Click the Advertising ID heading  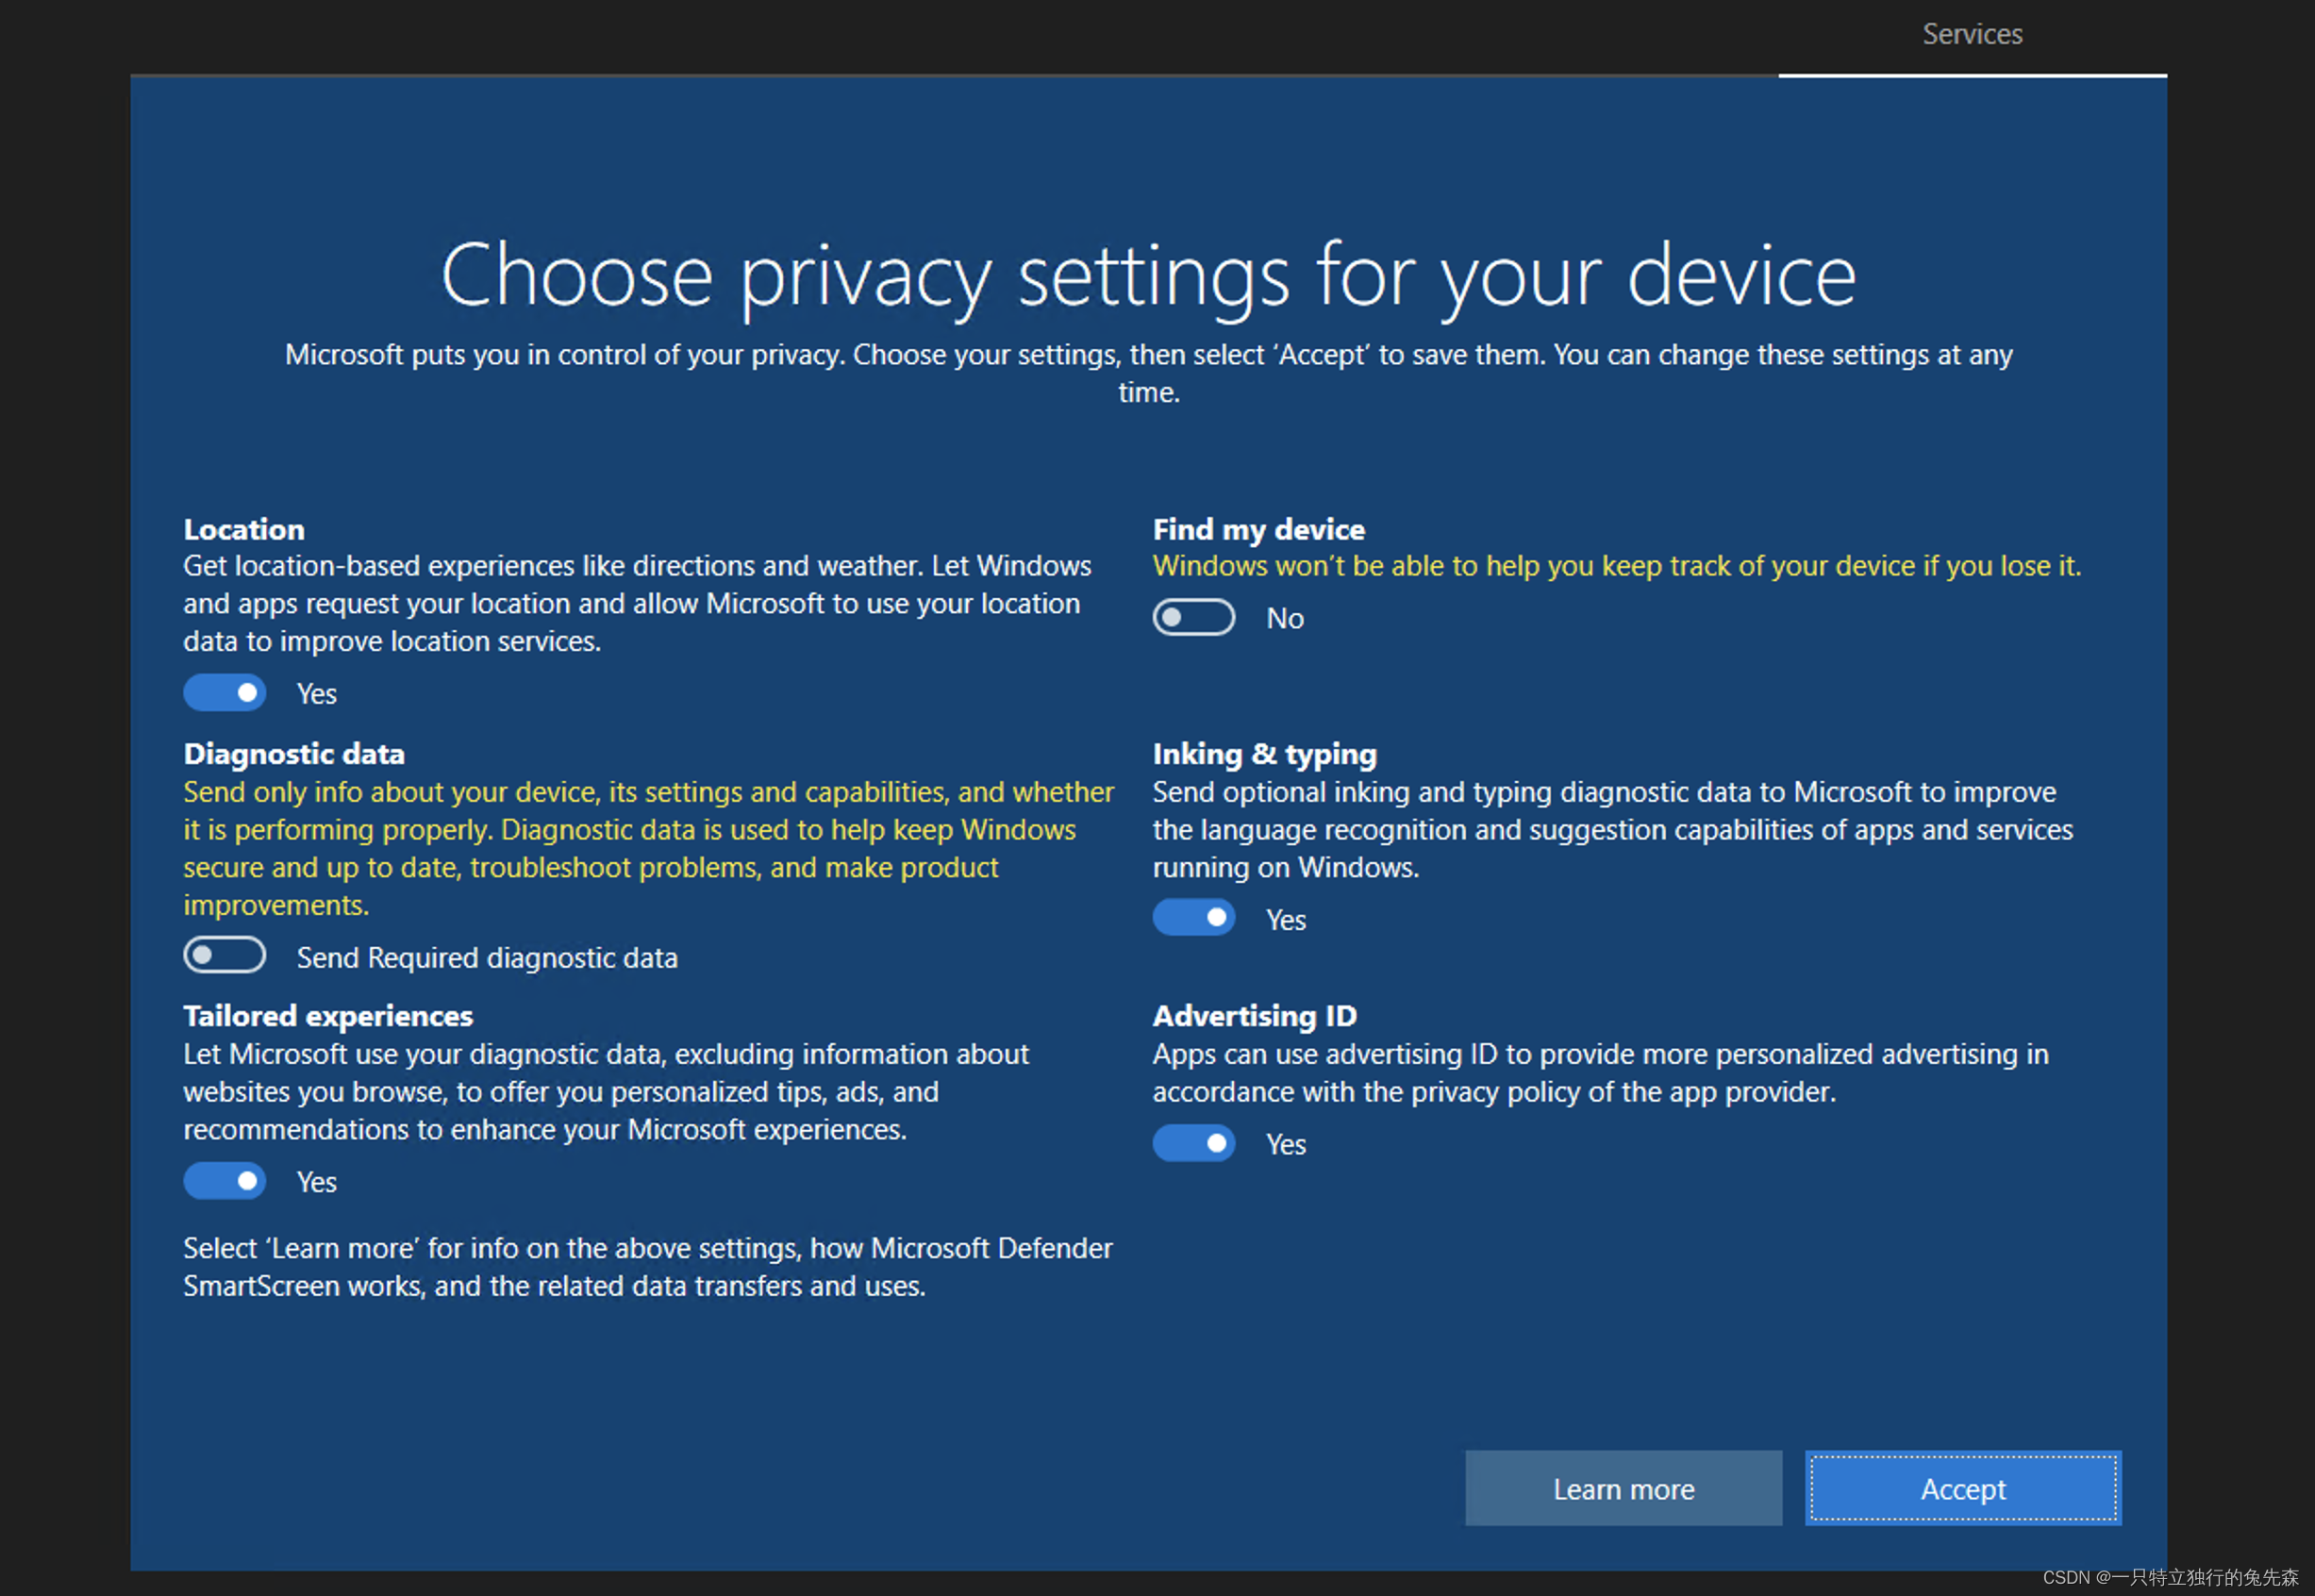coord(1254,1016)
